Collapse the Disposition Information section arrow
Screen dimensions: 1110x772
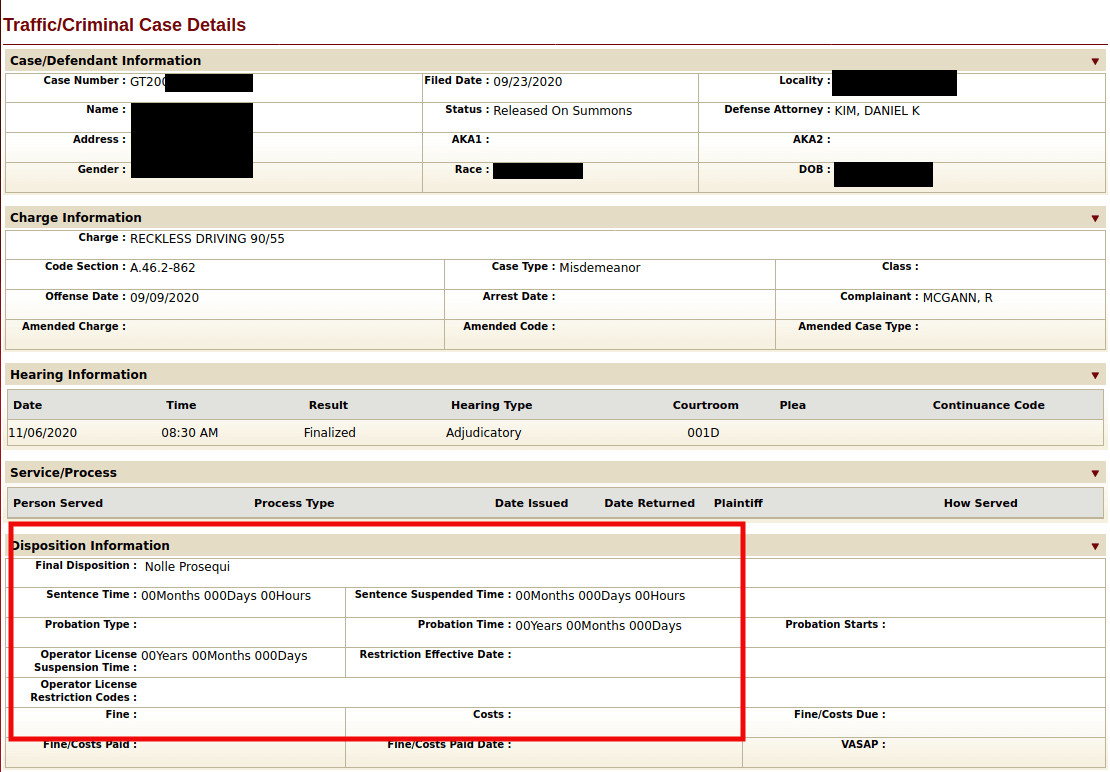[1094, 546]
